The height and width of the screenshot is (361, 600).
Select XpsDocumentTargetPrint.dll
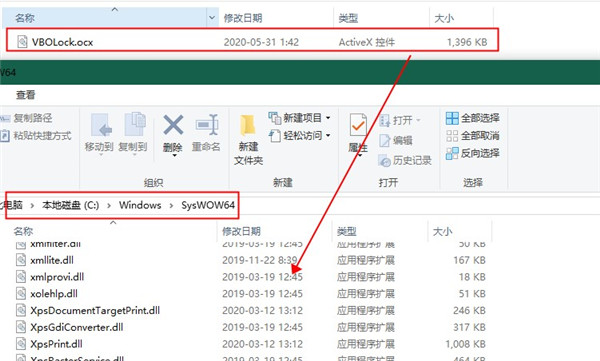point(95,310)
